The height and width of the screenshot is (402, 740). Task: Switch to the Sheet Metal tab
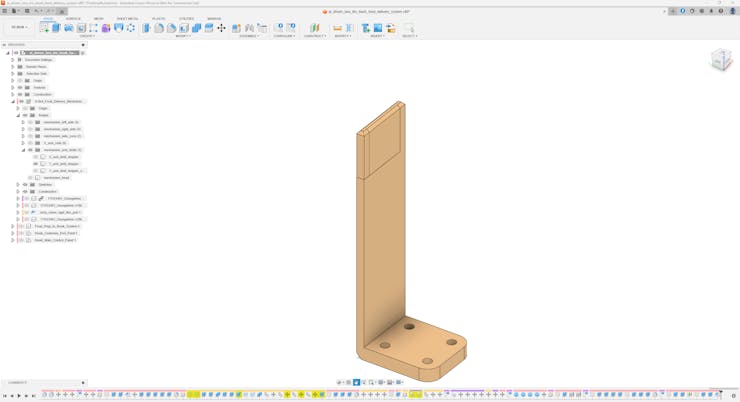pos(127,18)
